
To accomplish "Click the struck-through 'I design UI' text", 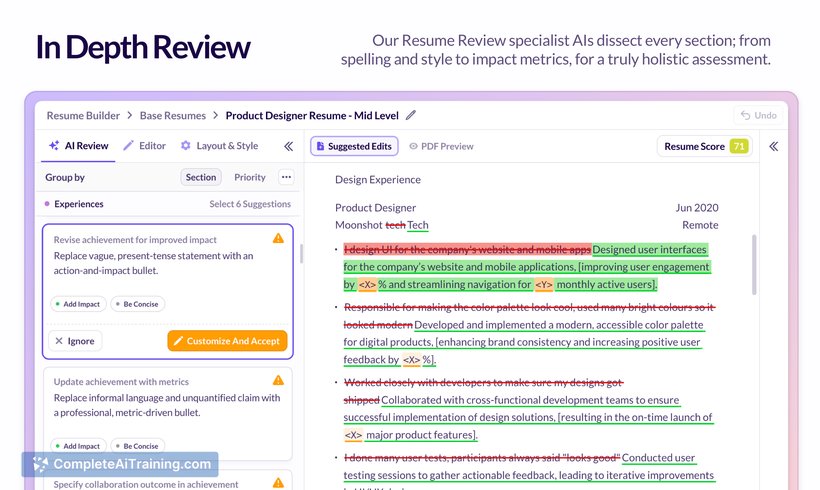I will [x=467, y=249].
